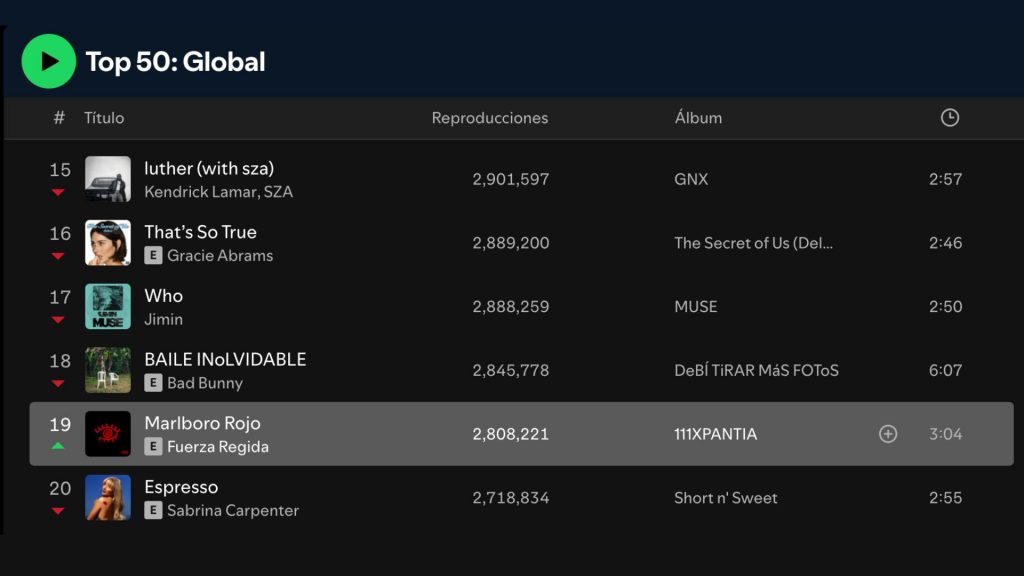Click Marlboro Rojo cover thumbnail
This screenshot has height=576, width=1024.
point(108,434)
